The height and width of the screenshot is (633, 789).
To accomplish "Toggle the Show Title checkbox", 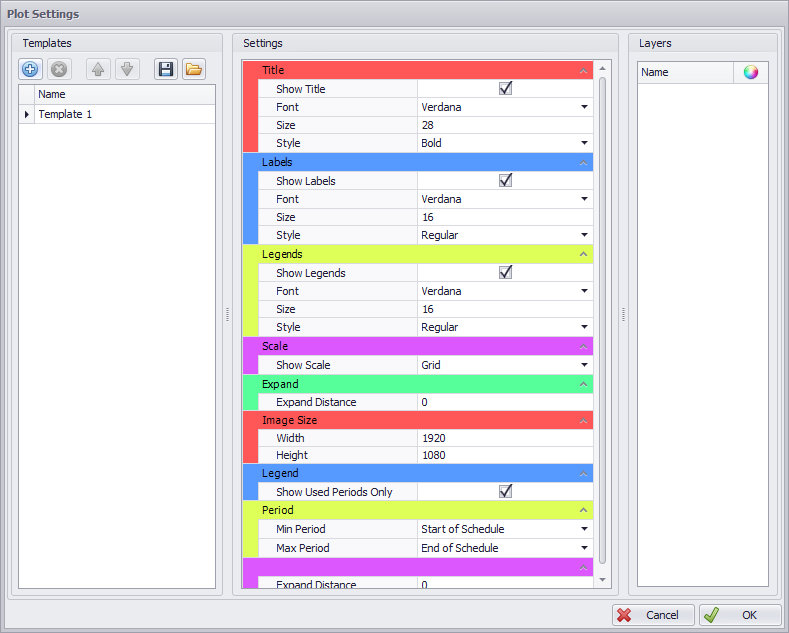I will (x=505, y=89).
